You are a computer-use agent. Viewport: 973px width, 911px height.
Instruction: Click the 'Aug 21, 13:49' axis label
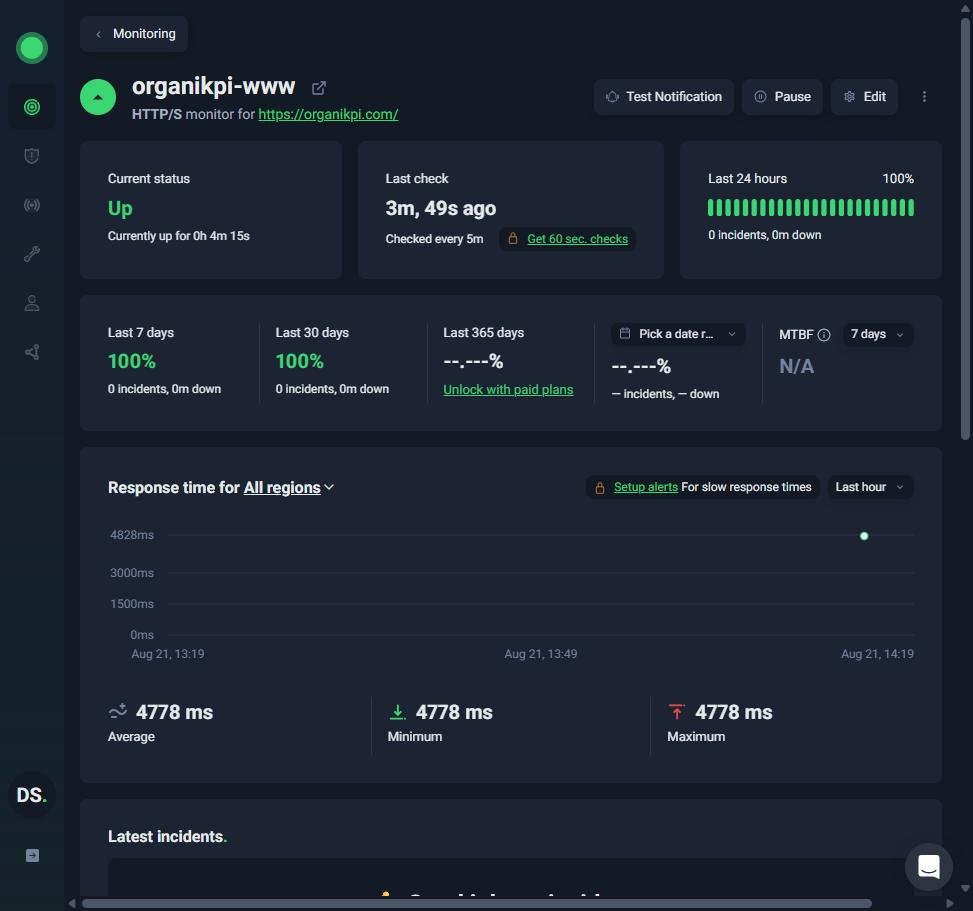click(x=540, y=653)
